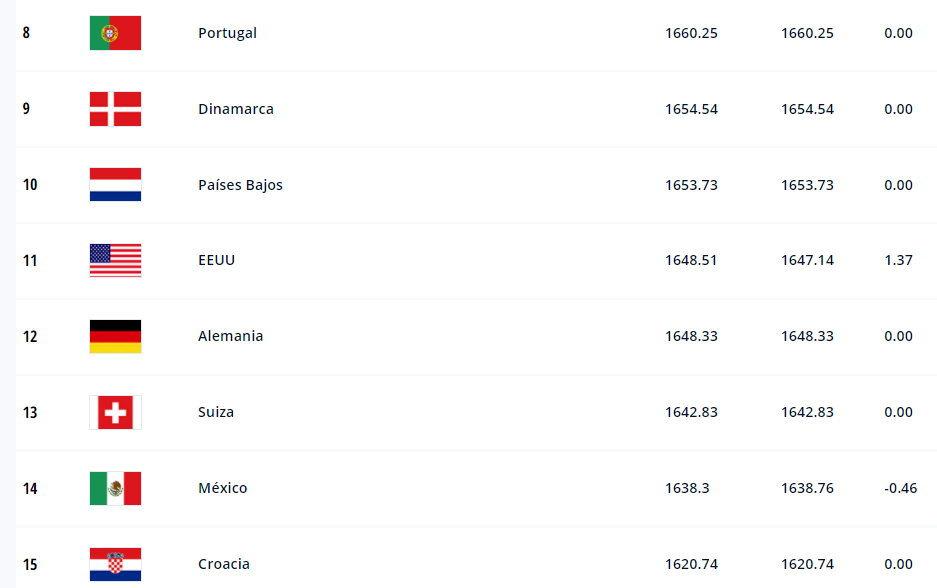Click the Dinamarca flag icon
This screenshot has height=588, width=937.
coord(115,108)
